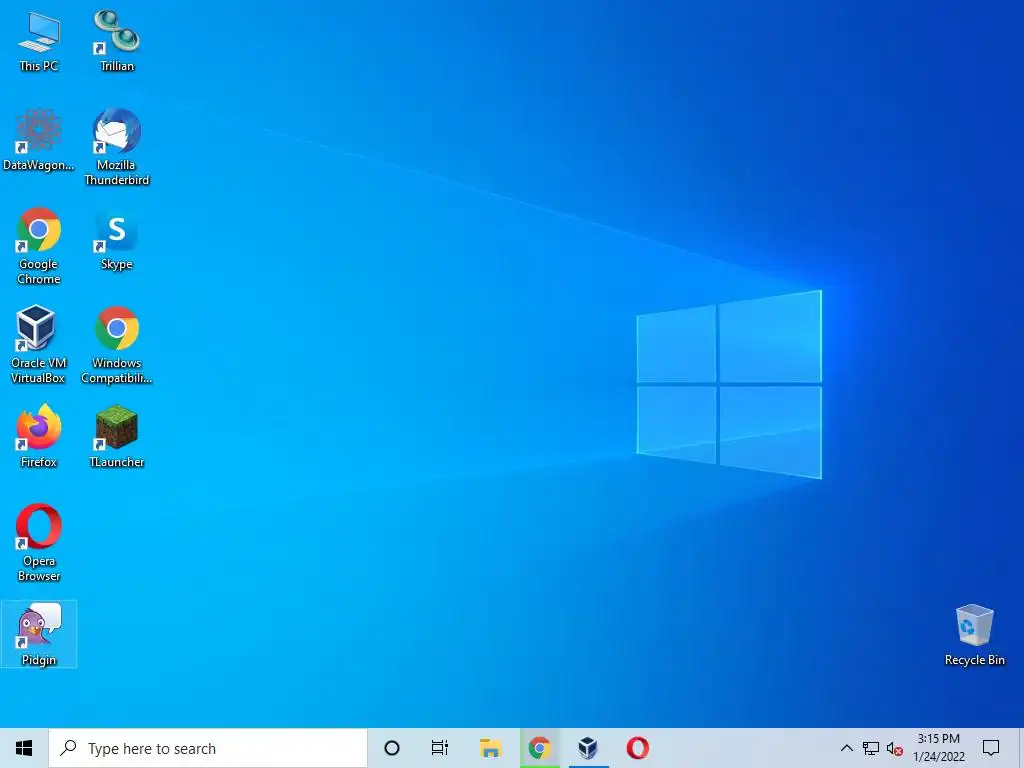The height and width of the screenshot is (768, 1024).
Task: Select the This PC desktop icon
Action: [39, 41]
